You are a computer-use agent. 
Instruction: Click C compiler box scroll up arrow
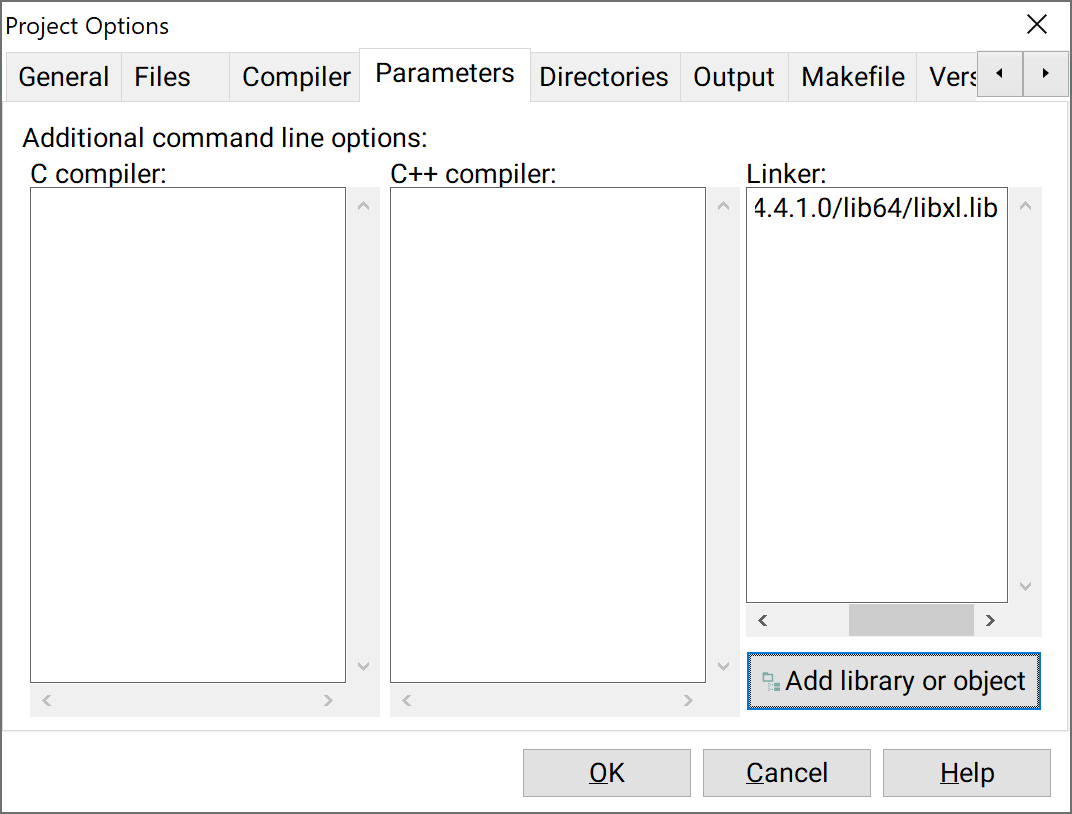pyautogui.click(x=364, y=206)
